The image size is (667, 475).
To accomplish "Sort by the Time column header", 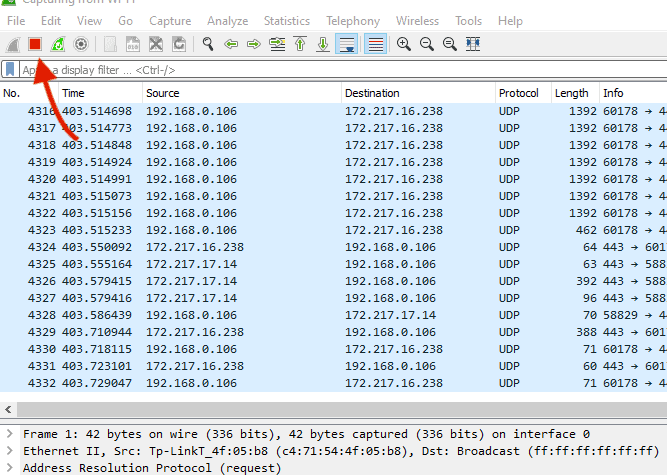I will pos(100,93).
